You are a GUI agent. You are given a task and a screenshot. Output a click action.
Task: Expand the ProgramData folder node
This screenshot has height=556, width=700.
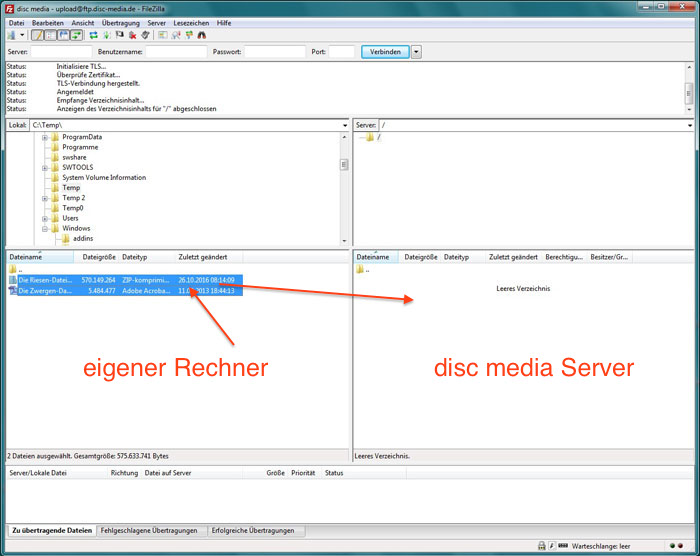click(45, 138)
